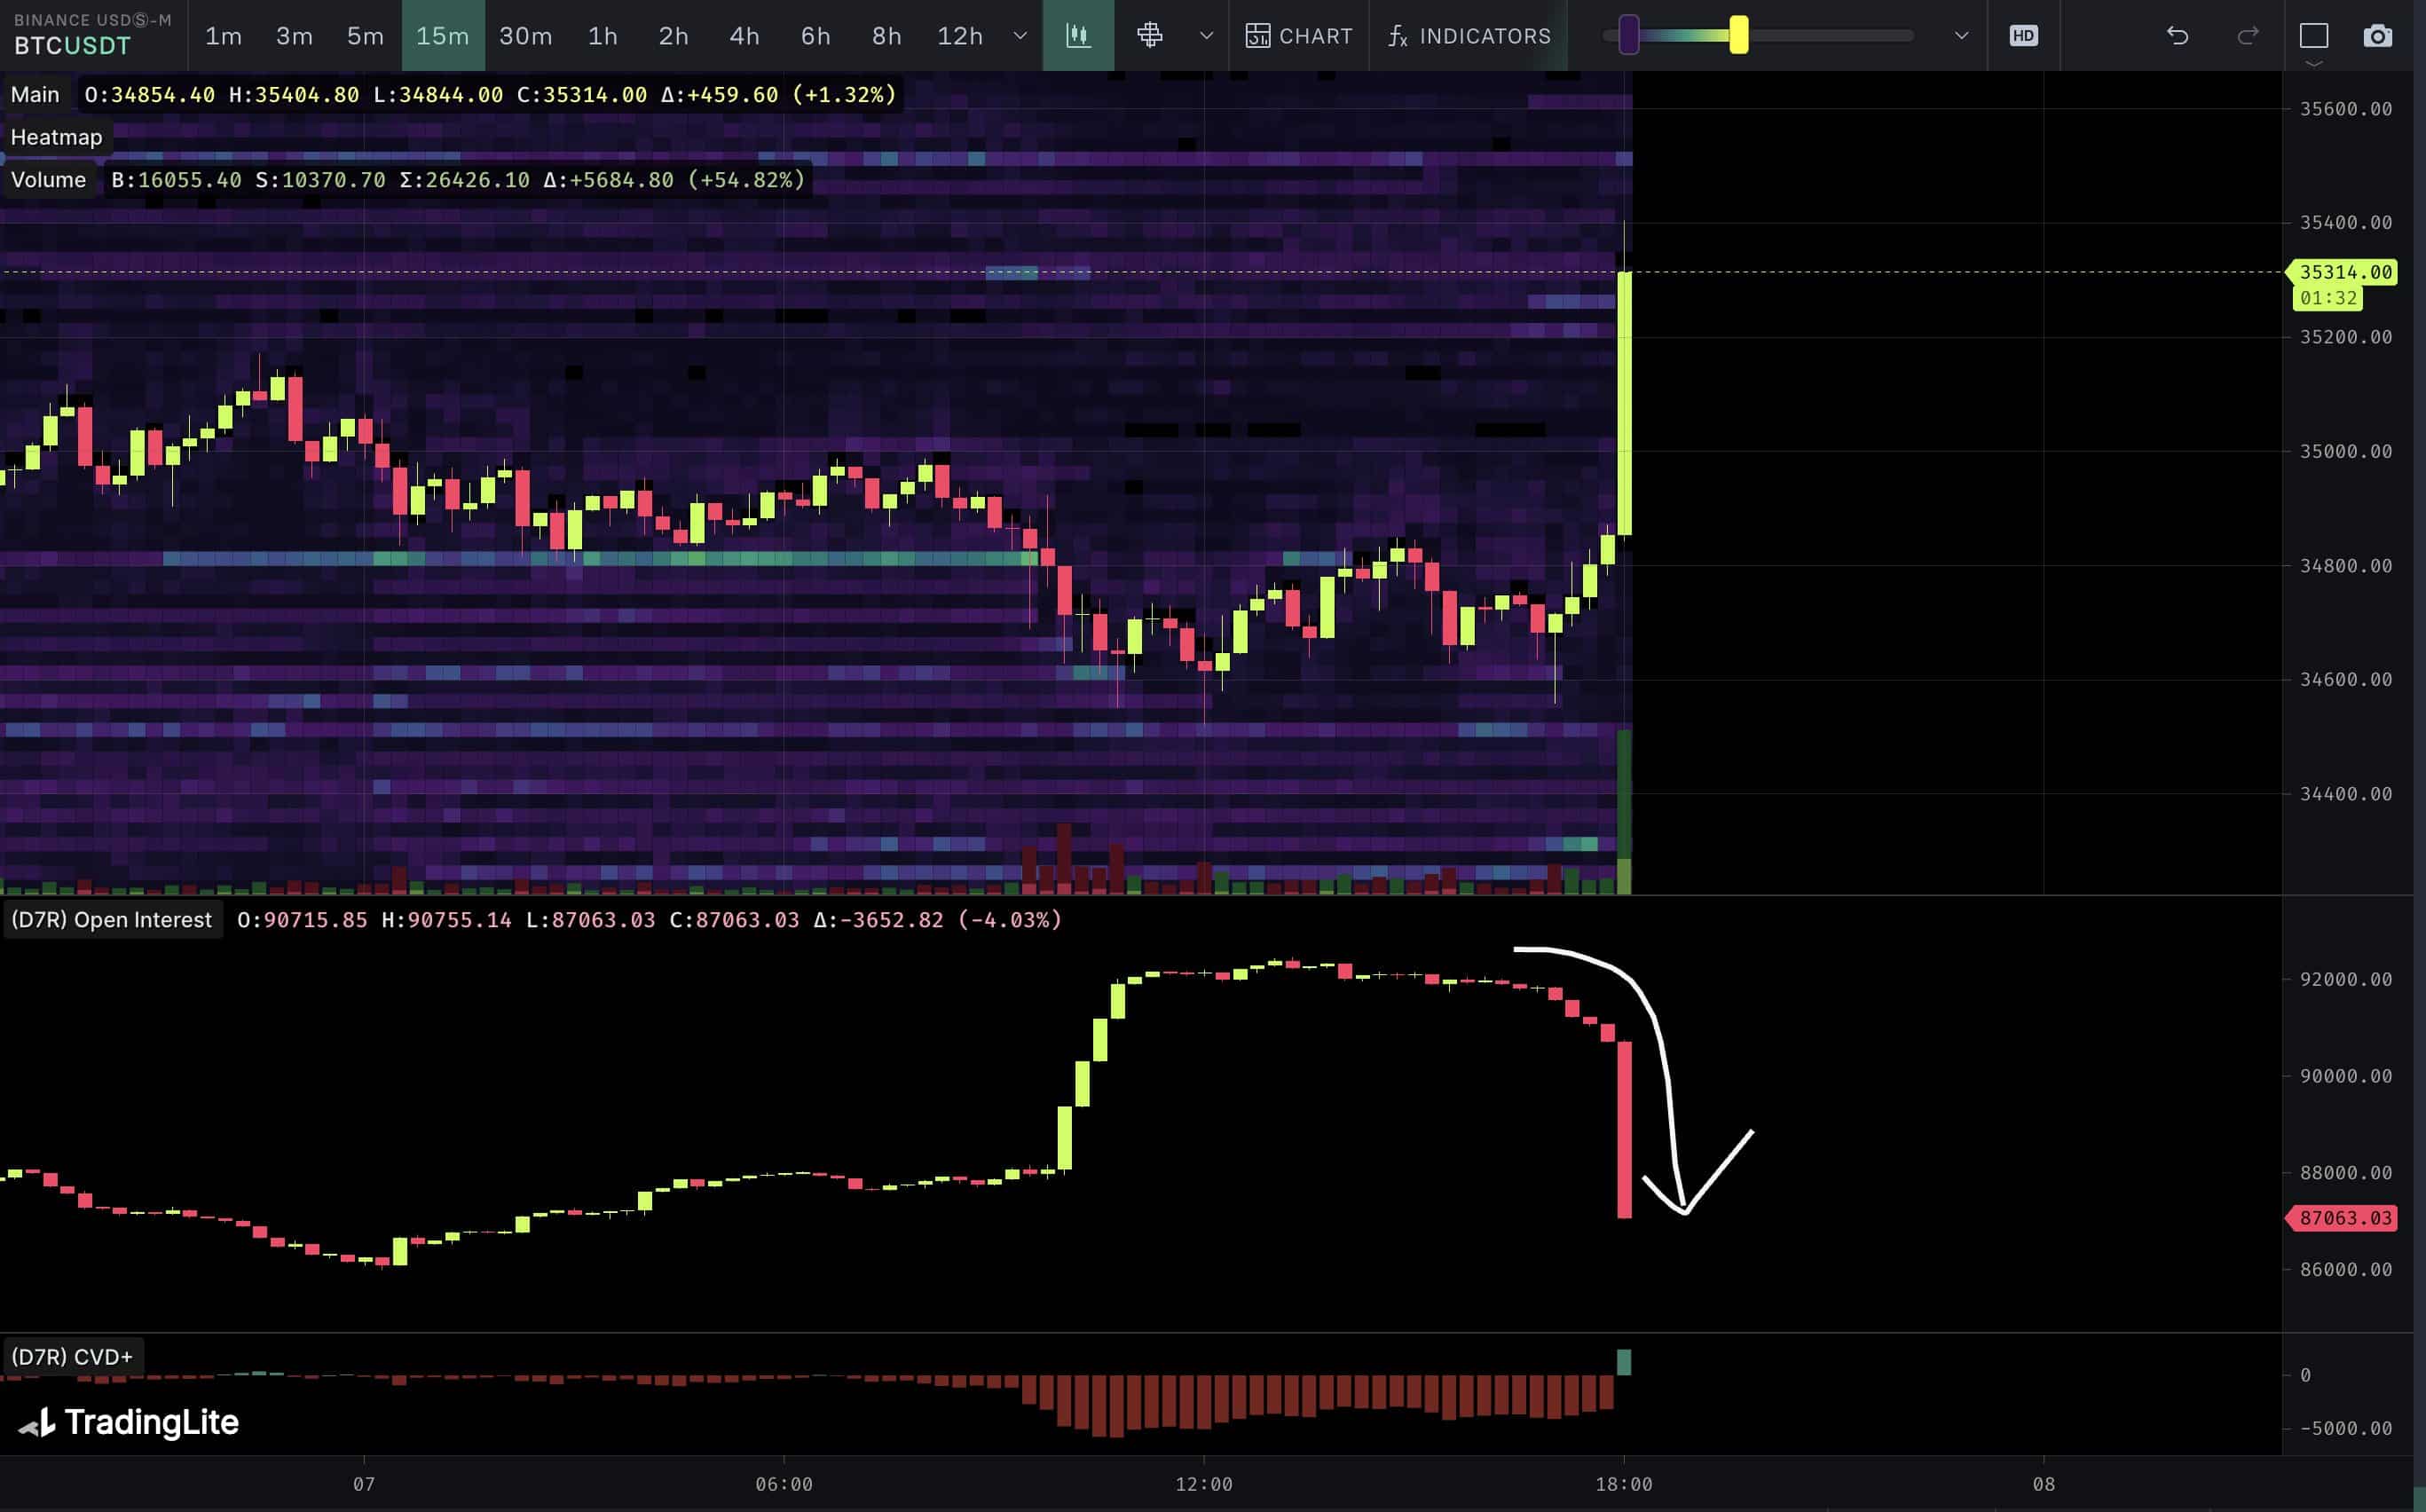Viewport: 2426px width, 1512px height.
Task: Select the camera/screenshot icon
Action: pos(2377,33)
